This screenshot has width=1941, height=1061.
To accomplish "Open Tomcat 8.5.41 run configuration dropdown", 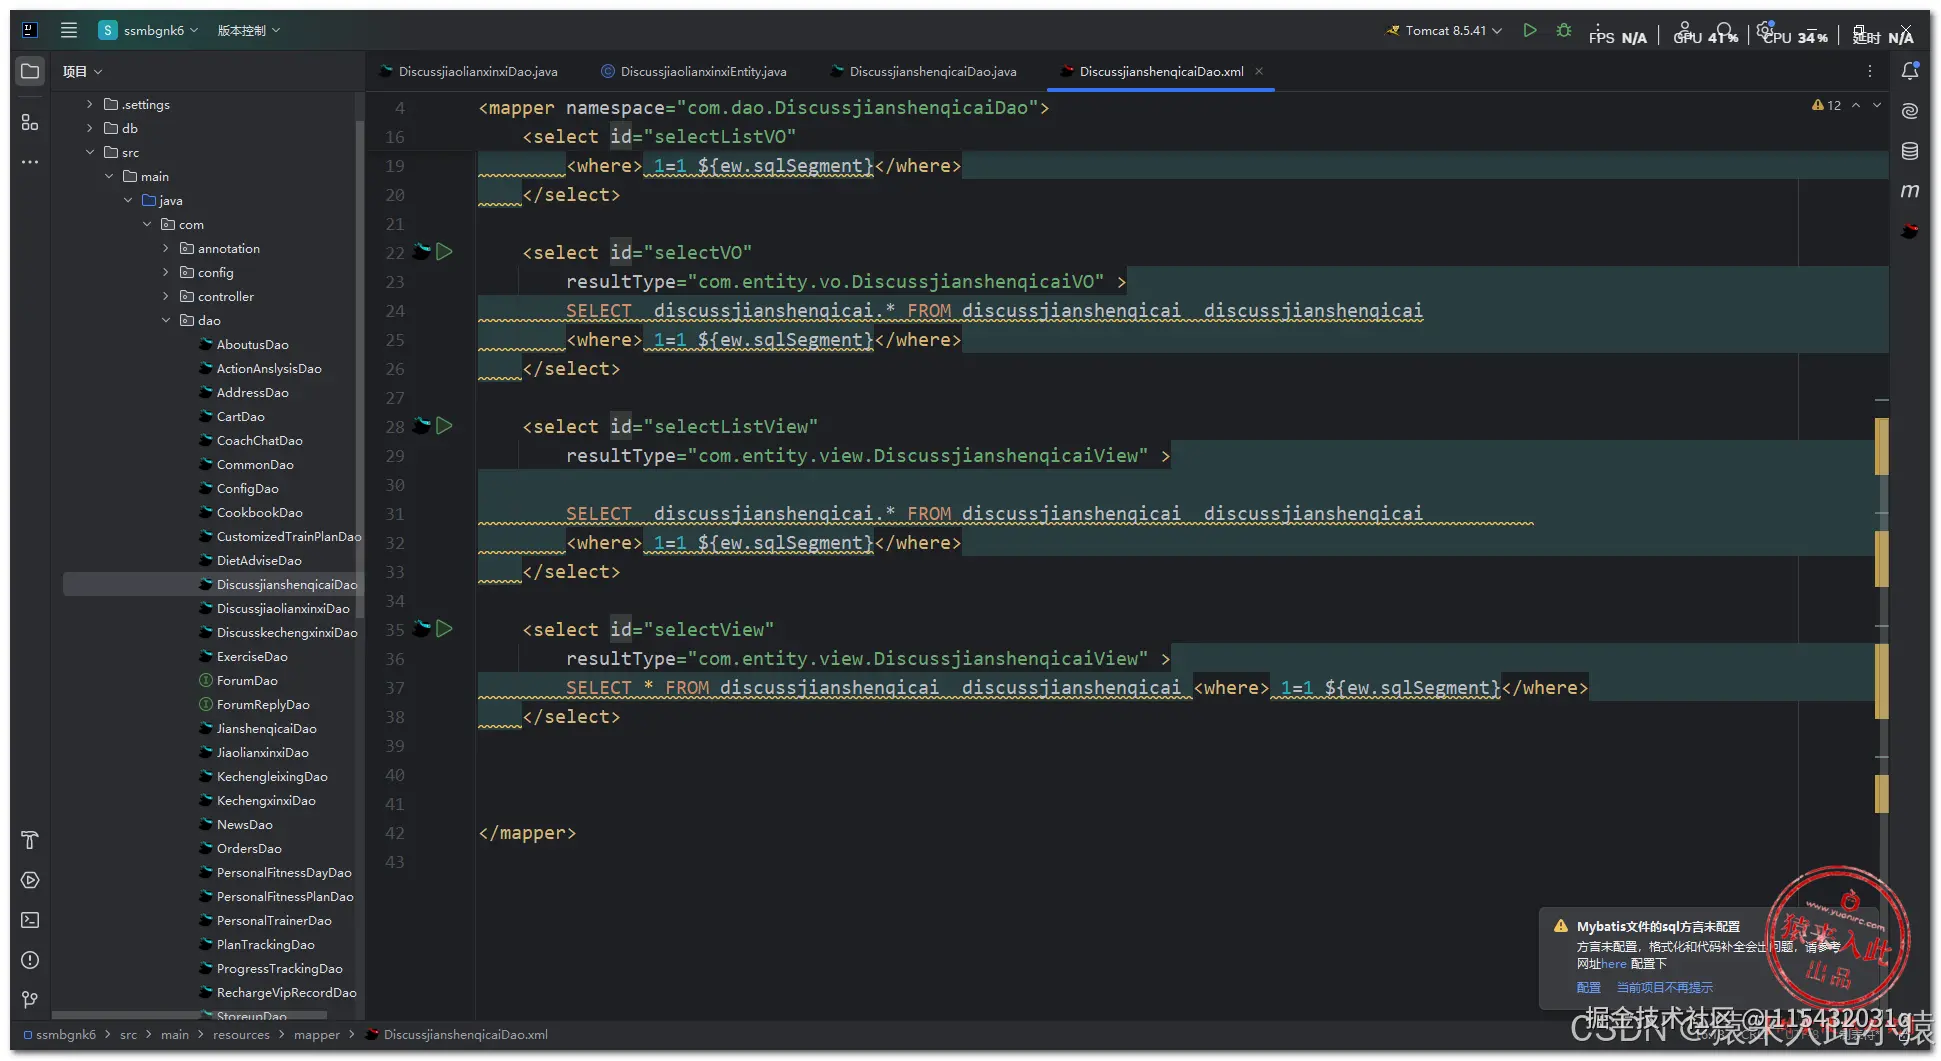I will click(x=1444, y=31).
